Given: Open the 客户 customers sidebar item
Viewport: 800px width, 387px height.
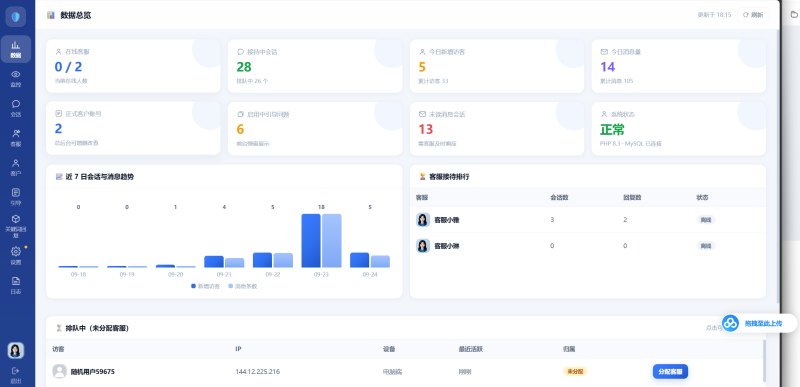Looking at the screenshot, I should pos(16,167).
